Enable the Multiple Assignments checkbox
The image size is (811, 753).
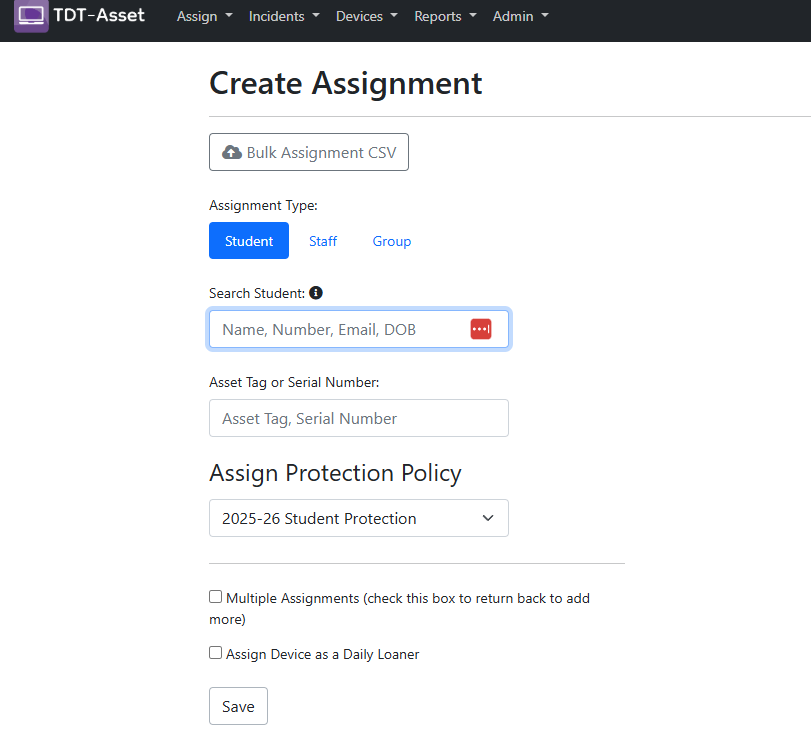(x=215, y=597)
